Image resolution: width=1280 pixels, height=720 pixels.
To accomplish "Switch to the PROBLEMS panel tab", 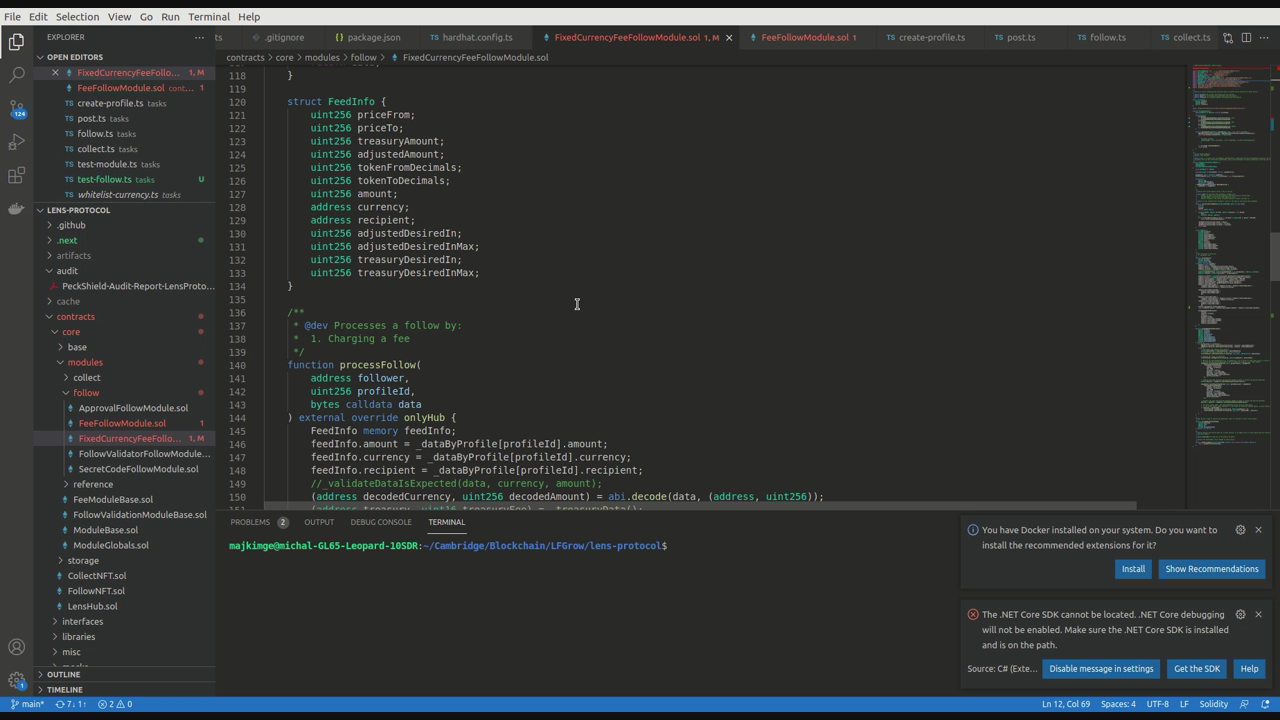I will click(x=259, y=522).
